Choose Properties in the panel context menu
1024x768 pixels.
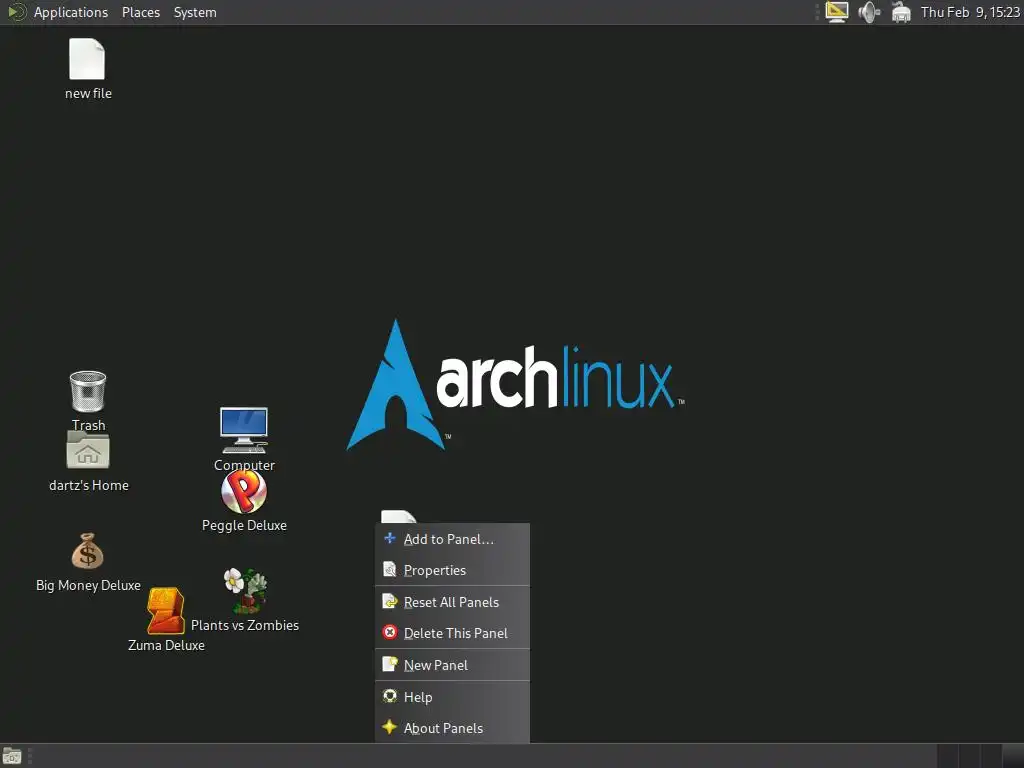tap(453, 570)
